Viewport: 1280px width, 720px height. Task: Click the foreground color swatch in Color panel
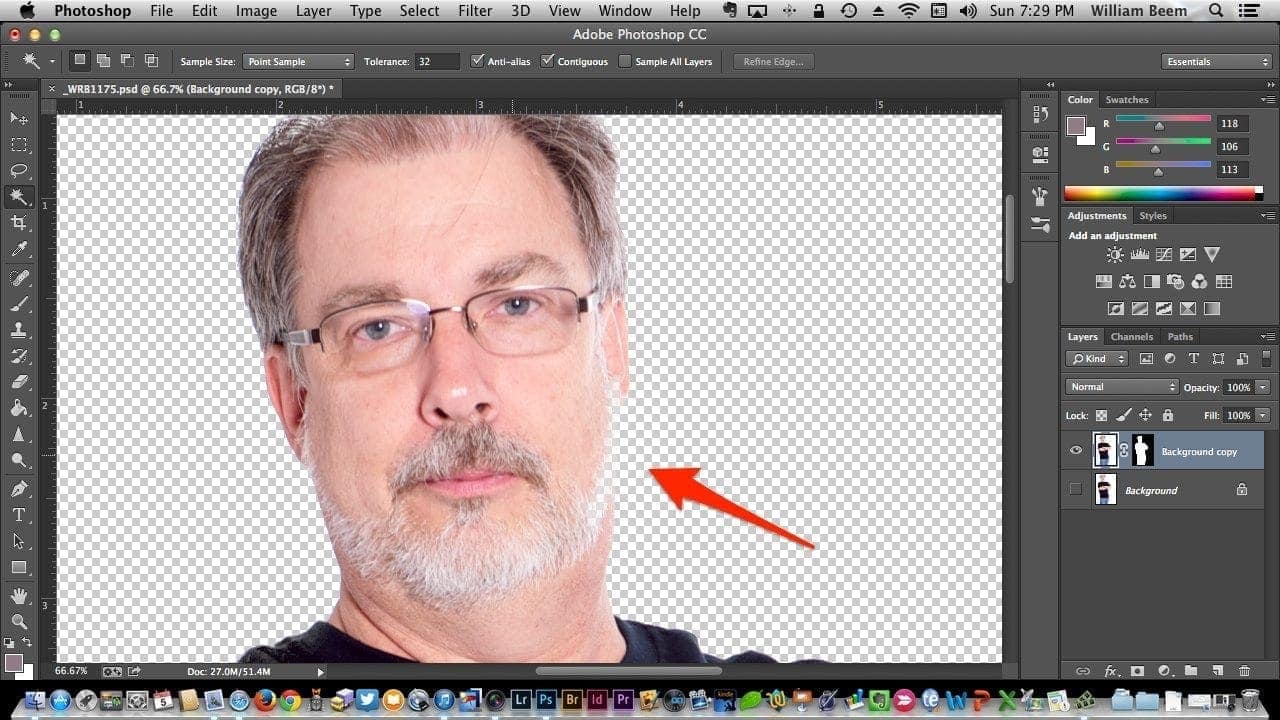point(1076,126)
